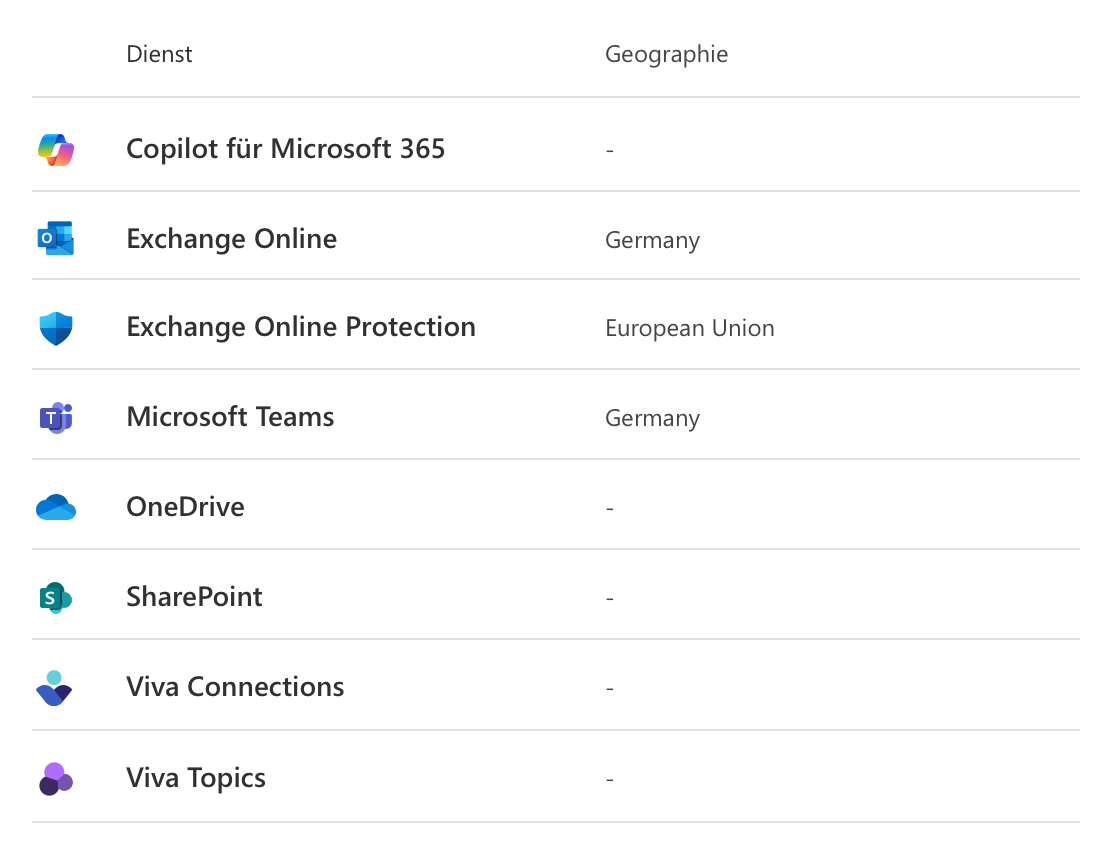Click the Exchange Online Protection shield icon

56,328
